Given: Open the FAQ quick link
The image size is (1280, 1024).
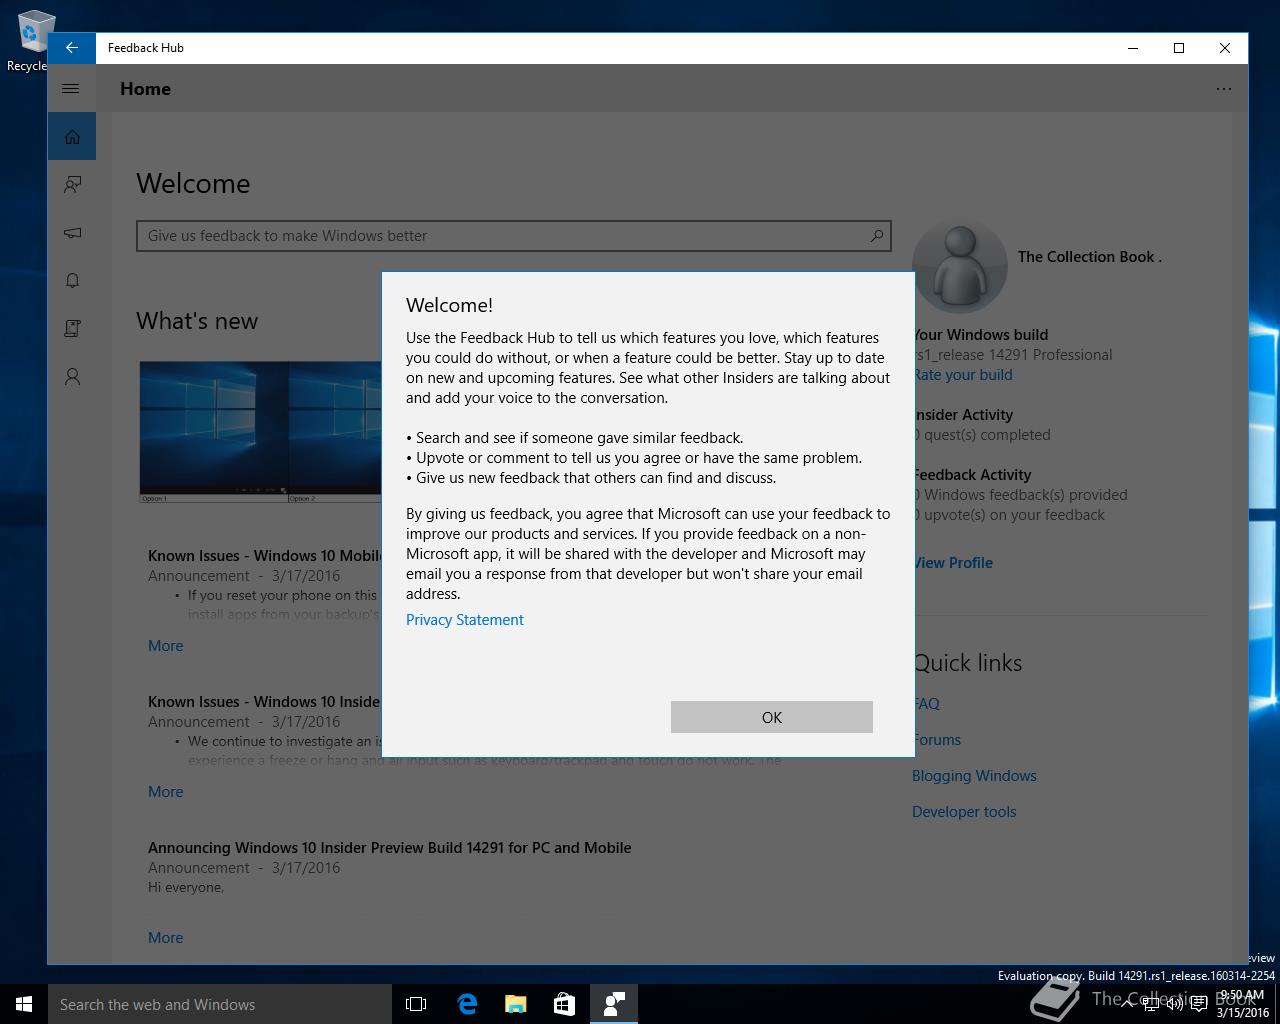Looking at the screenshot, I should pos(926,704).
